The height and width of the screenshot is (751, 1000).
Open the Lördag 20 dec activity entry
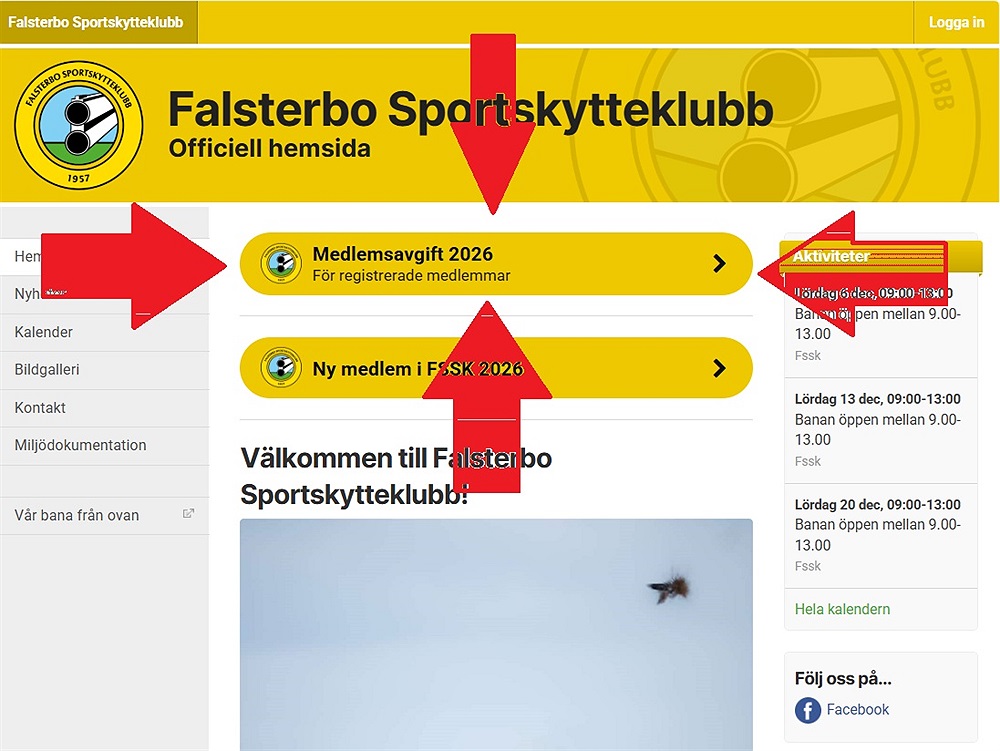(881, 535)
